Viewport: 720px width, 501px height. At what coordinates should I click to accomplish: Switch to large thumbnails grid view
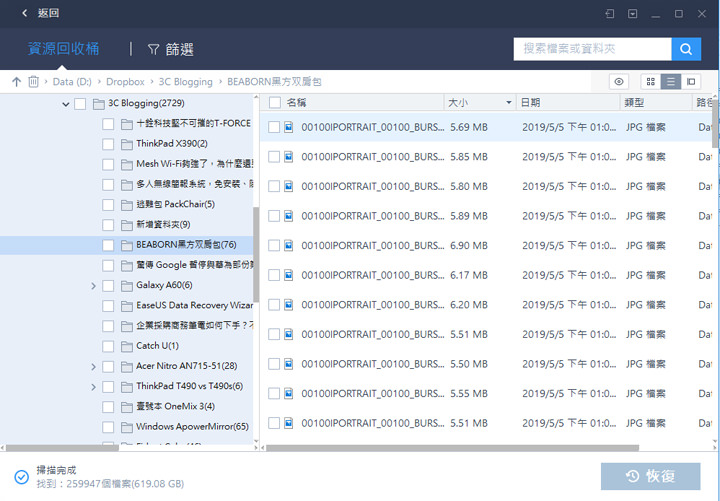650,81
